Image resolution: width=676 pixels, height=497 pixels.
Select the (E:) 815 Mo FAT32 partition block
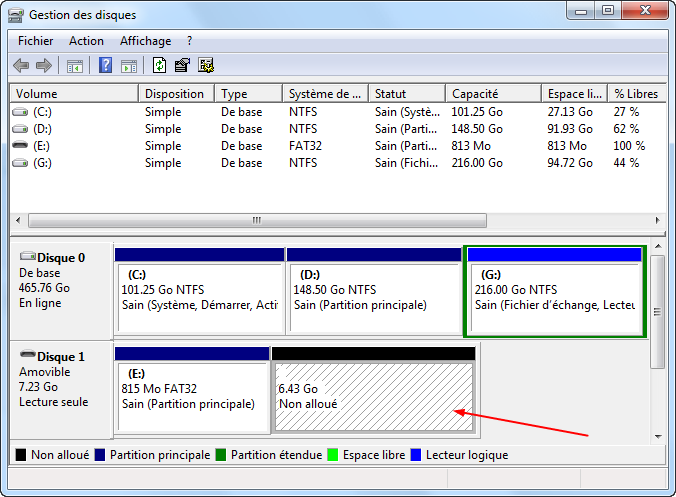[x=192, y=390]
